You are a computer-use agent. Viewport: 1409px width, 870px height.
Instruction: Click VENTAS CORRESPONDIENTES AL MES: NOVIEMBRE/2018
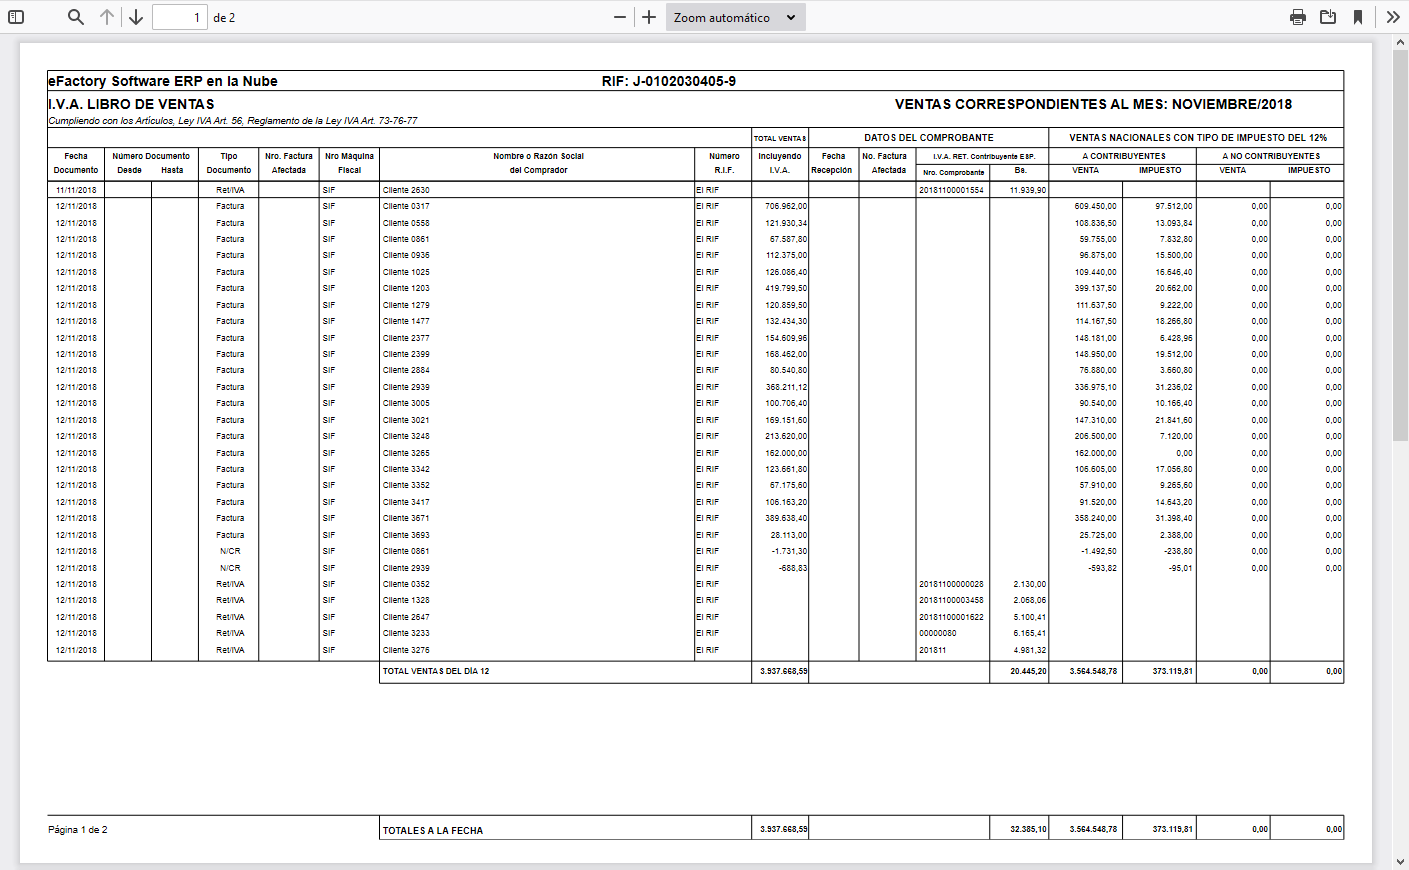(1093, 104)
